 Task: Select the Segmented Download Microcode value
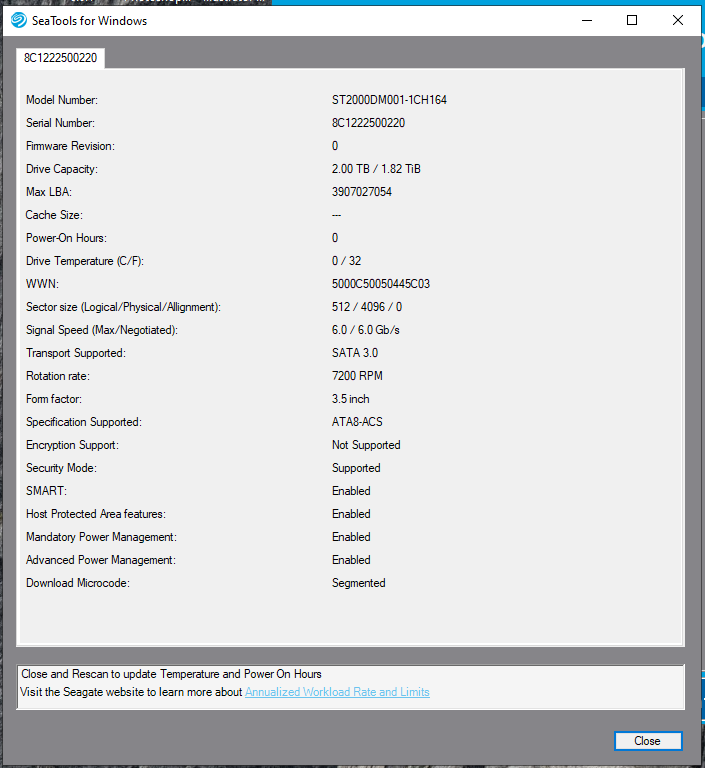point(359,583)
